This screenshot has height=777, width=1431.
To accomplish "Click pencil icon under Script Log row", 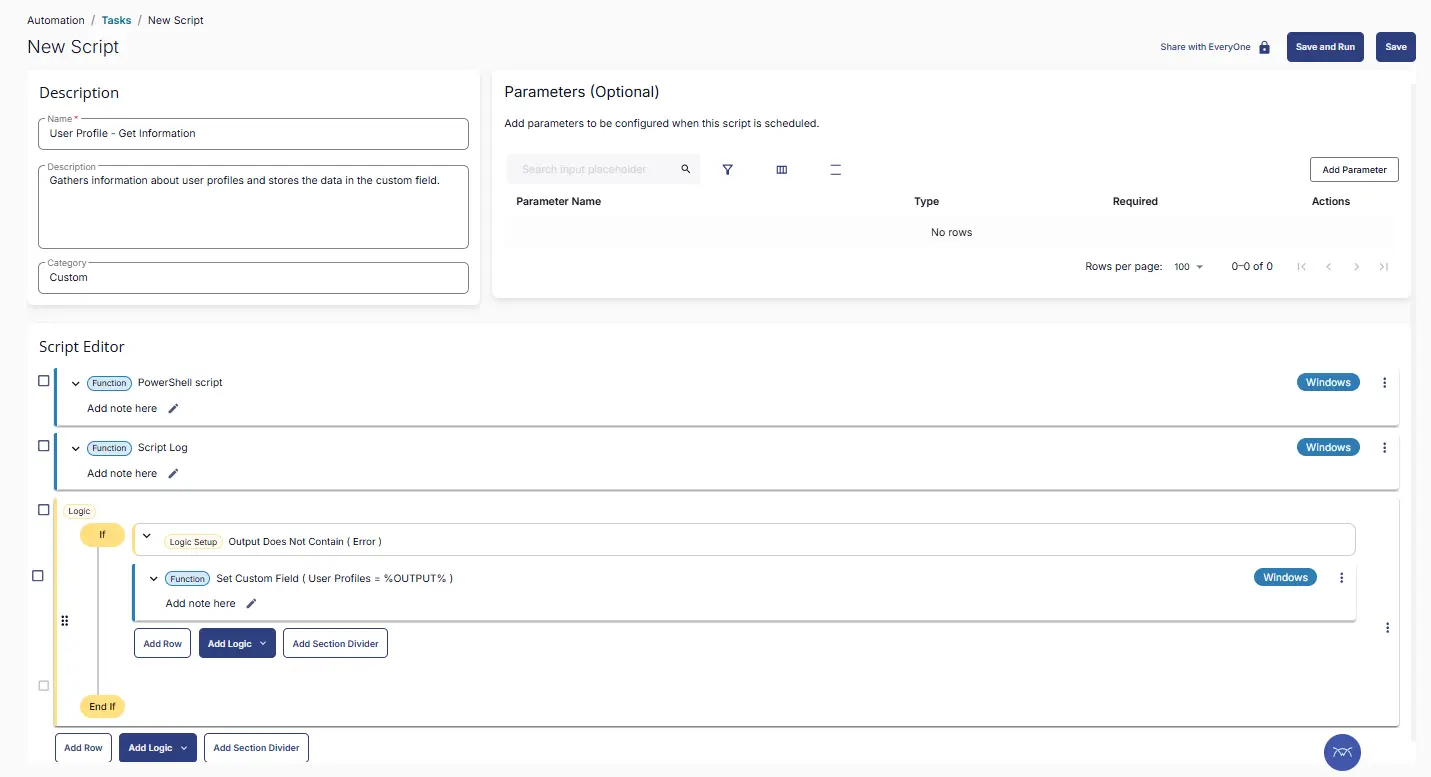I will tap(173, 473).
